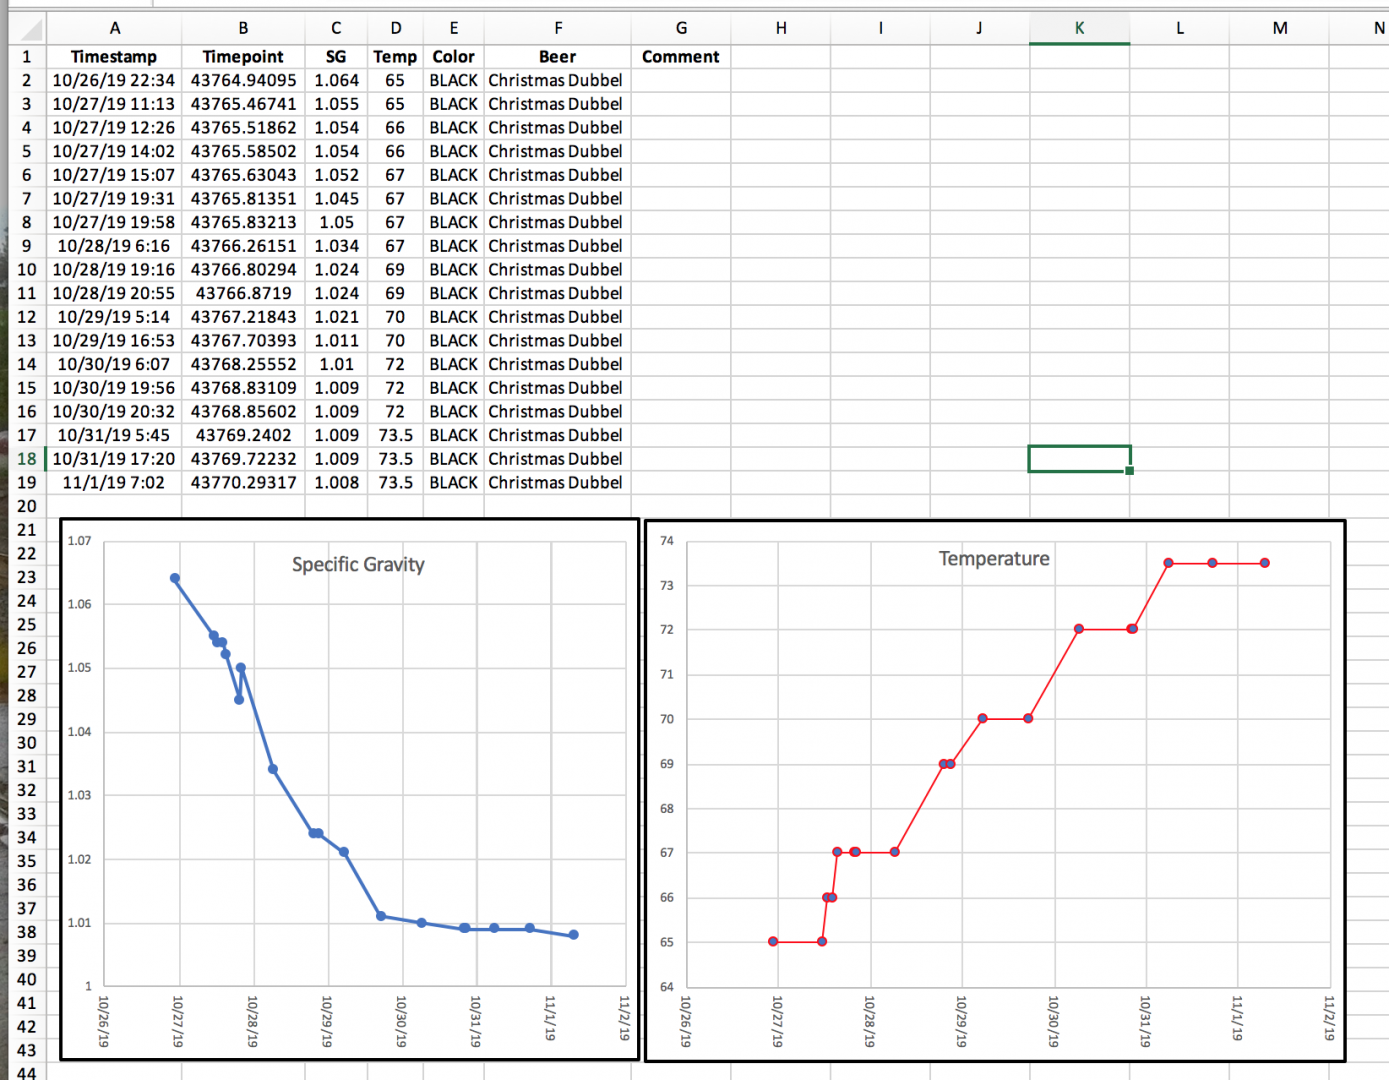Select cell with timepoint 43765.46741
This screenshot has width=1389, height=1080.
(243, 104)
